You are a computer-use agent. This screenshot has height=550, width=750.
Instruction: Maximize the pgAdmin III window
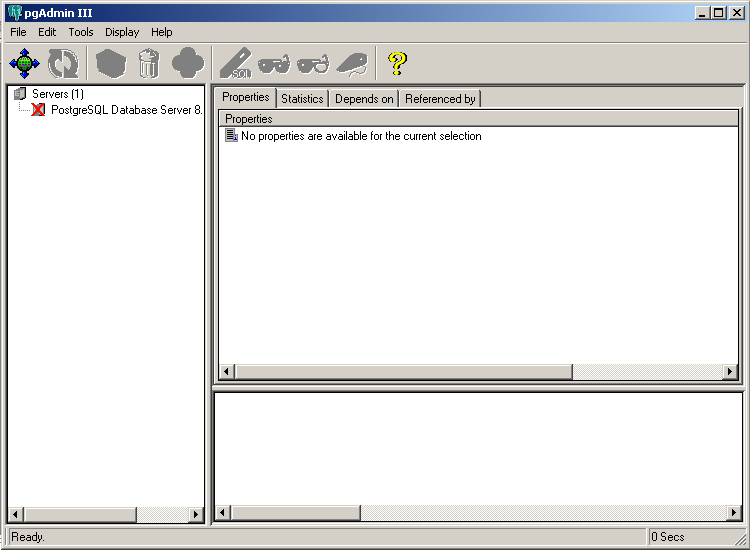(x=718, y=13)
